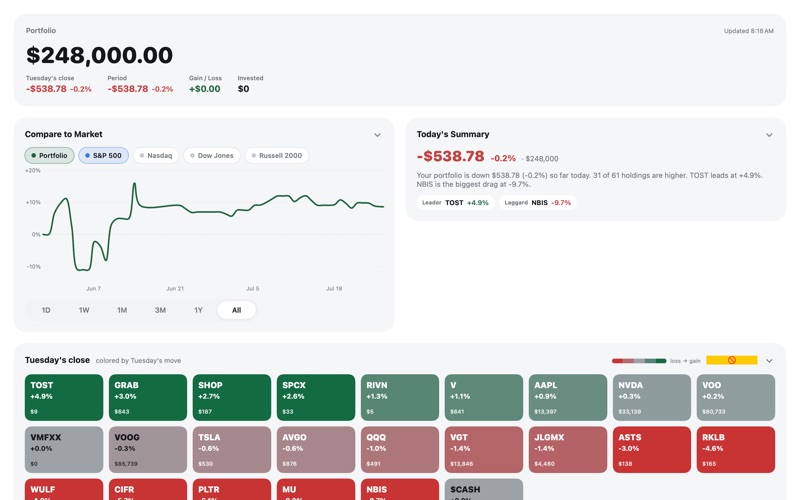Screen dimensions: 800x500
Task: Select the TSLA -0.6% tile
Action: (232, 449)
